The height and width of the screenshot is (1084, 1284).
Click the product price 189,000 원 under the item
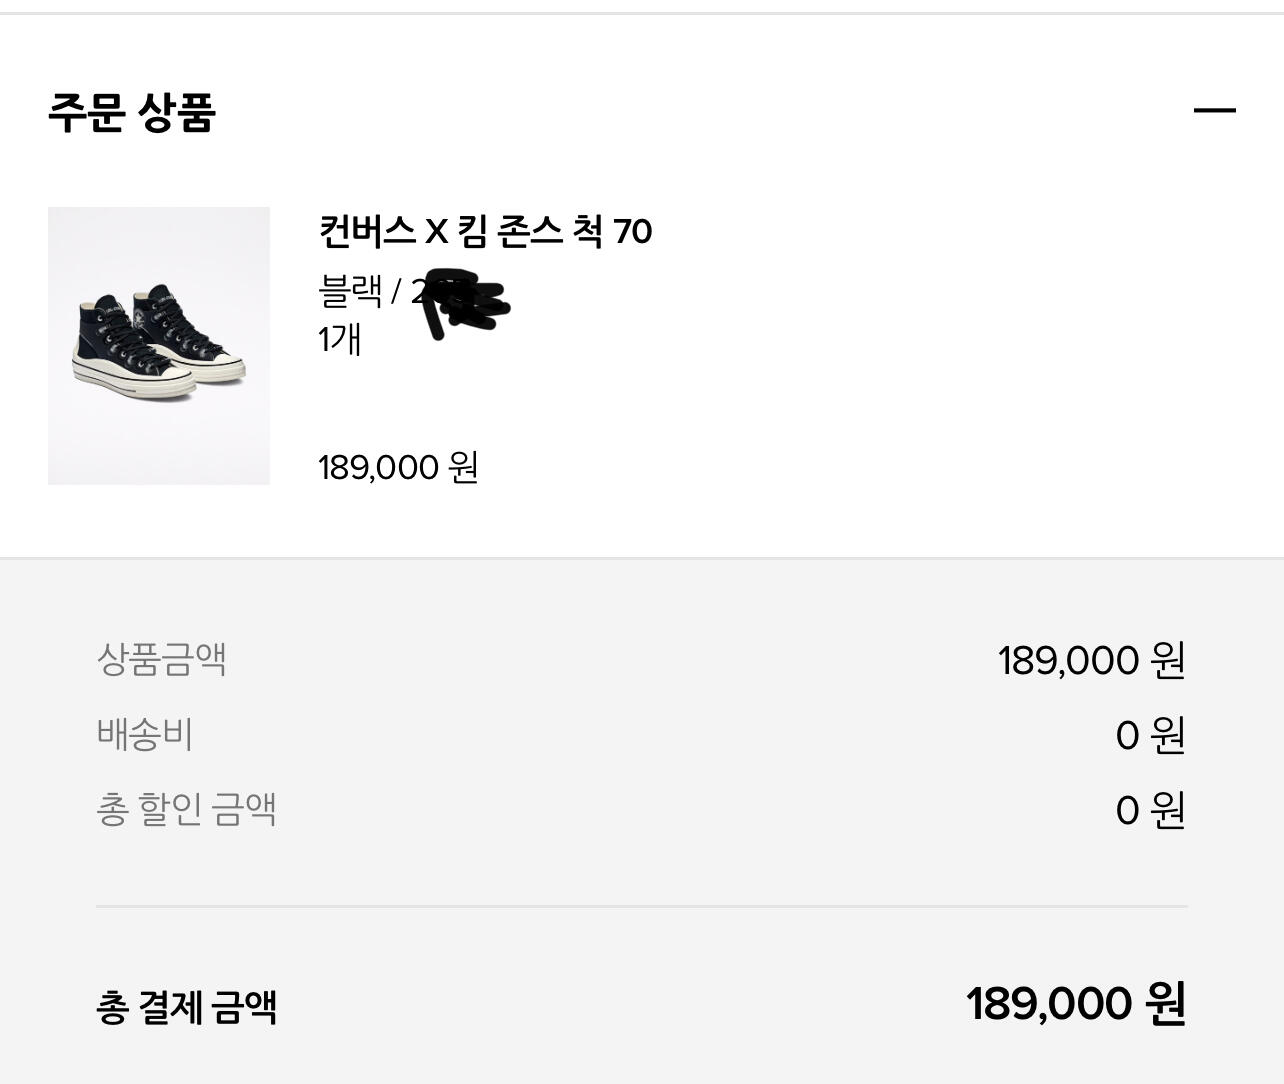click(x=398, y=467)
